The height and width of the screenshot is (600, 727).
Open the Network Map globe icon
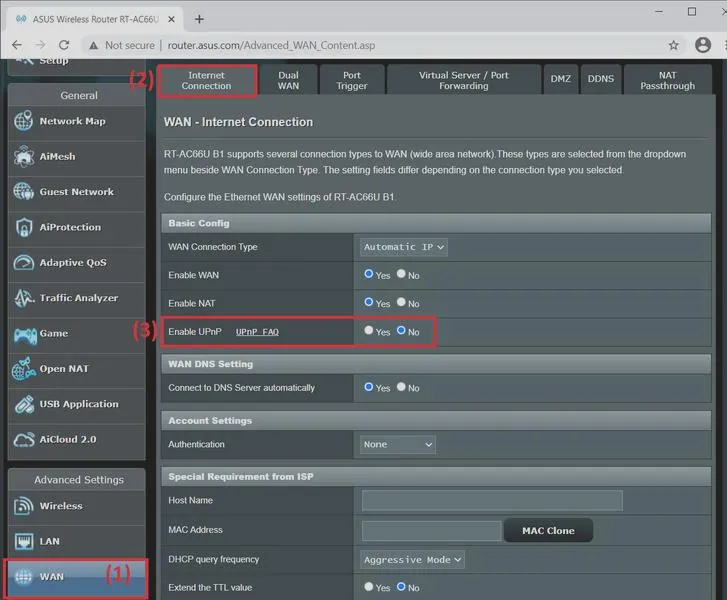(x=23, y=121)
